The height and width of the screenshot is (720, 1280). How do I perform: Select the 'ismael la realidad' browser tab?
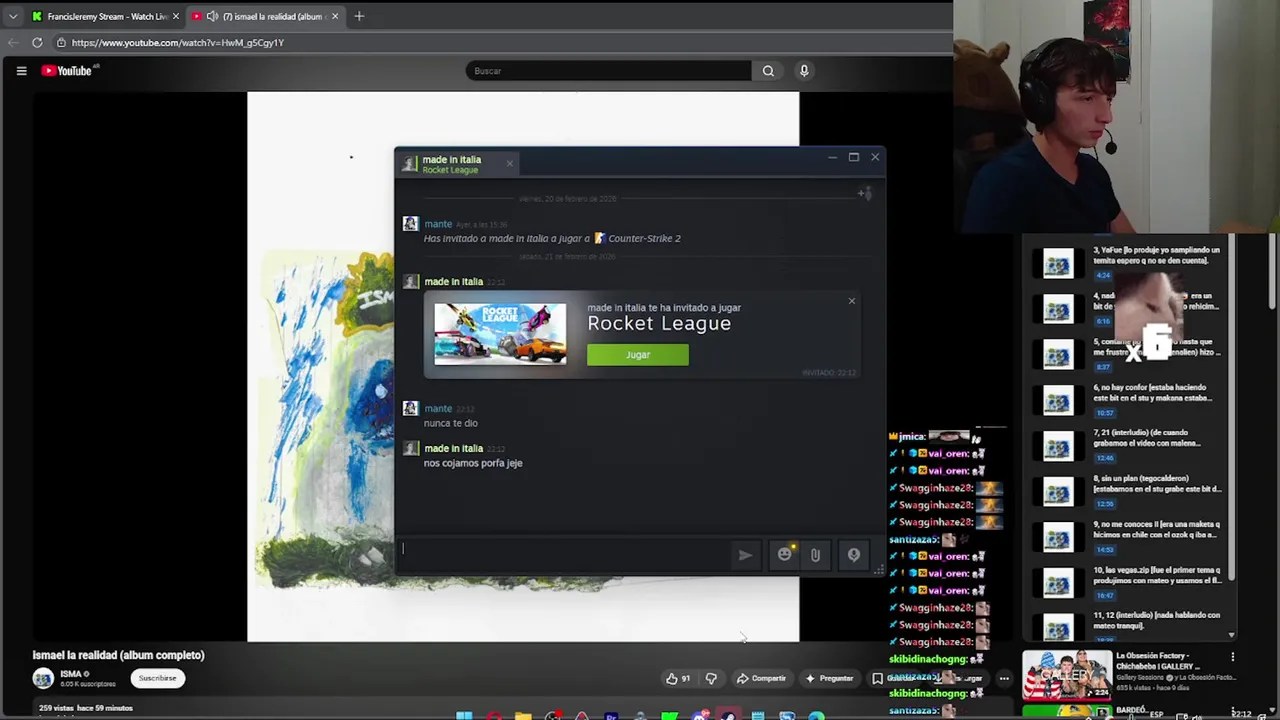(265, 16)
